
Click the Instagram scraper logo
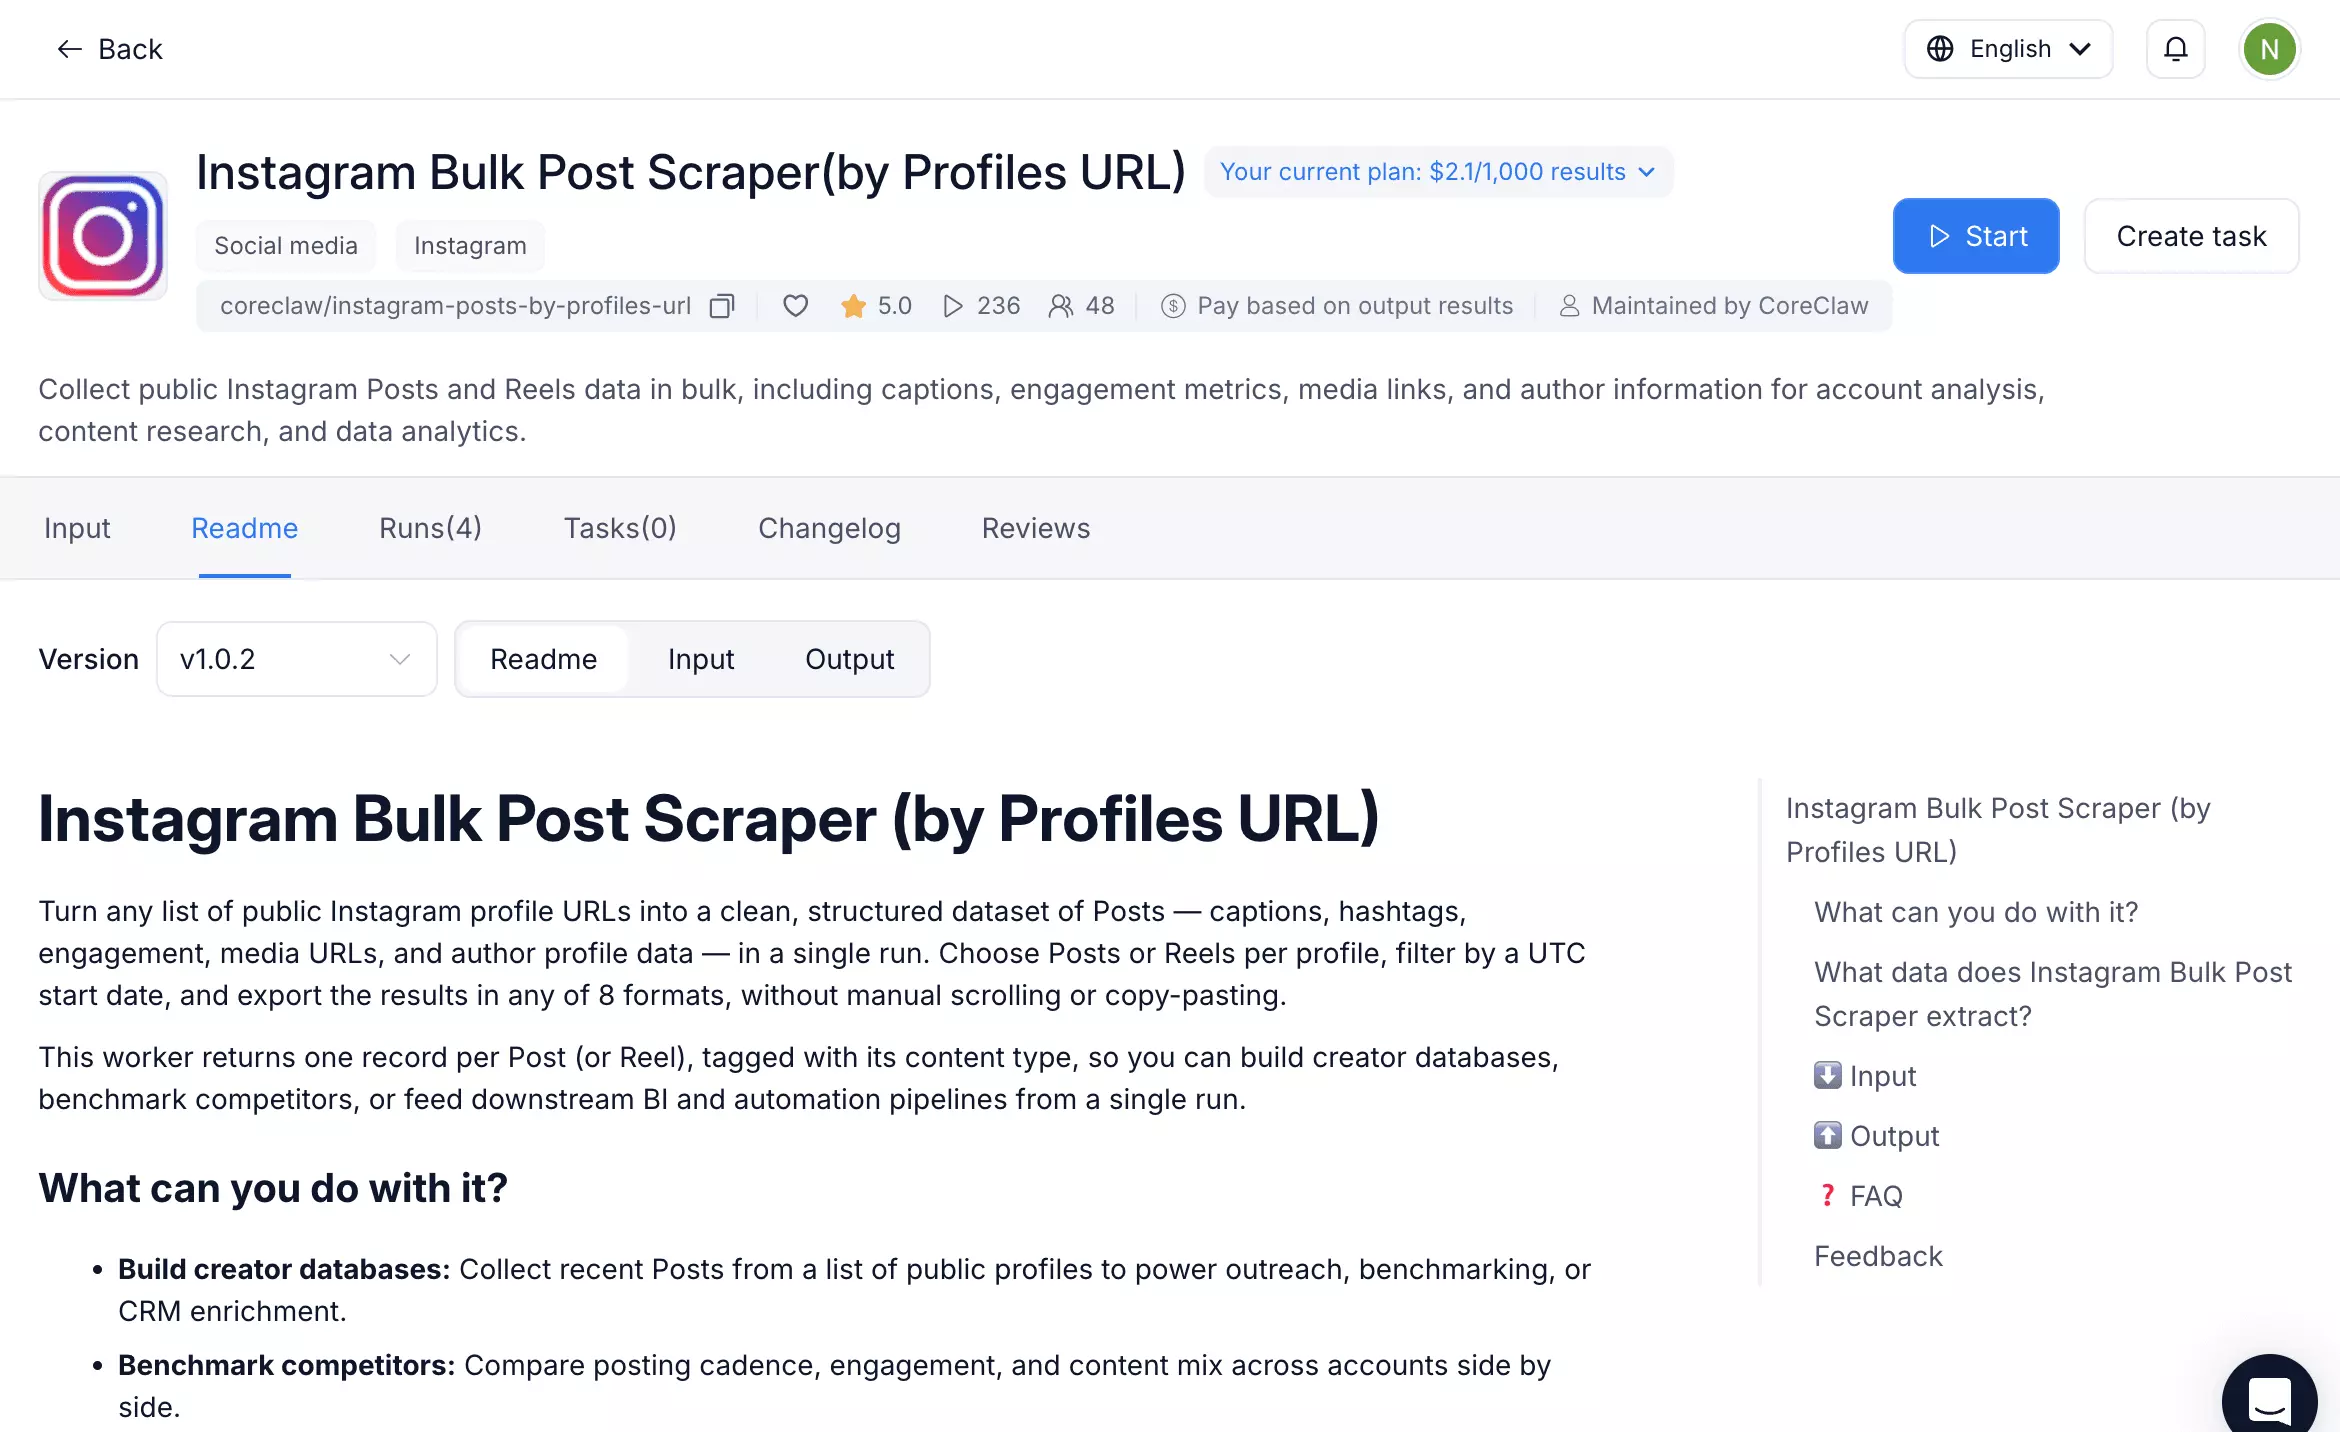coord(103,236)
